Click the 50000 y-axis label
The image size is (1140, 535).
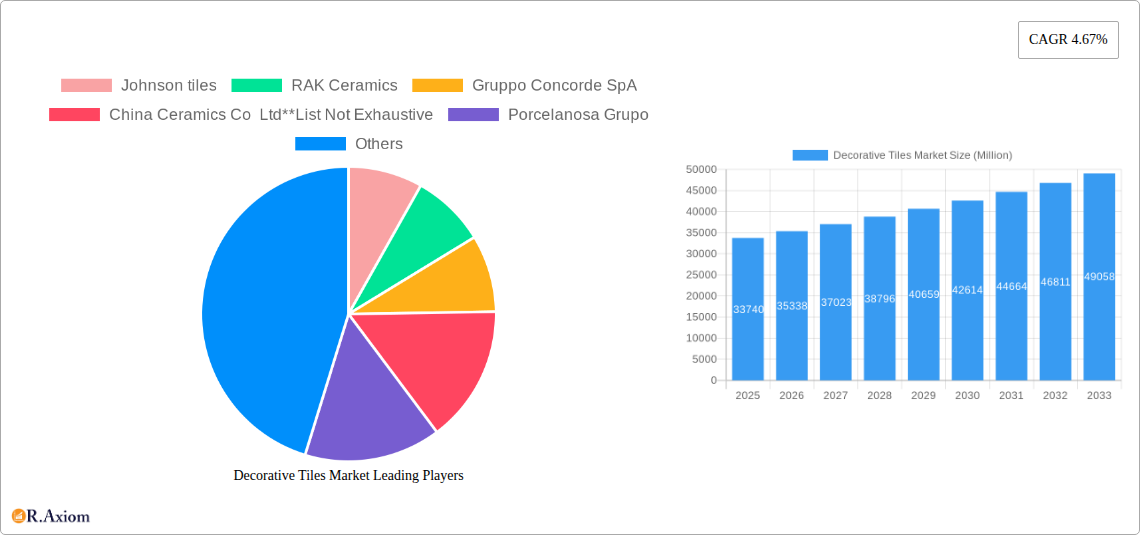click(702, 169)
